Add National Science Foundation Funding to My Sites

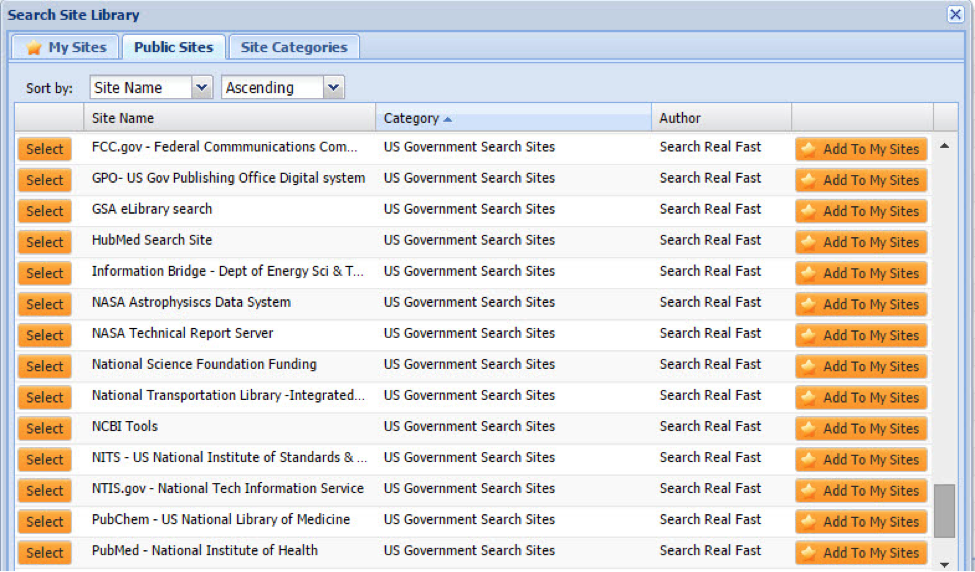point(861,367)
